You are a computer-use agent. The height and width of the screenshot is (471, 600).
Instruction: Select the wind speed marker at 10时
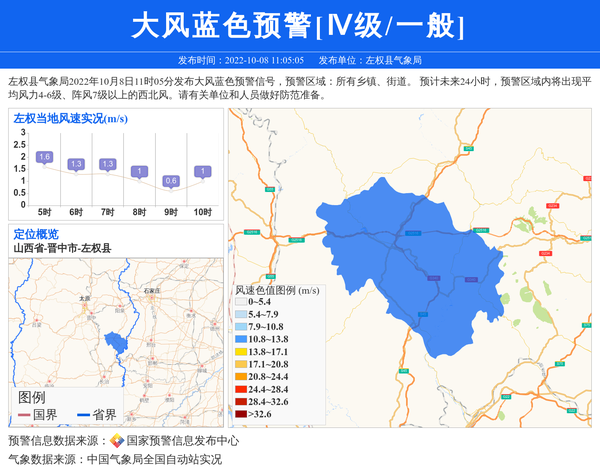203,172
